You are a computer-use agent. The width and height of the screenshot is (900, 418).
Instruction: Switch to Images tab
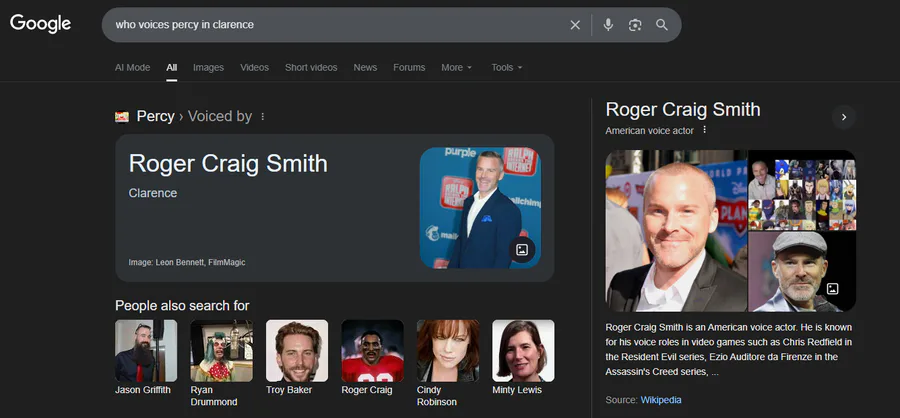point(208,67)
